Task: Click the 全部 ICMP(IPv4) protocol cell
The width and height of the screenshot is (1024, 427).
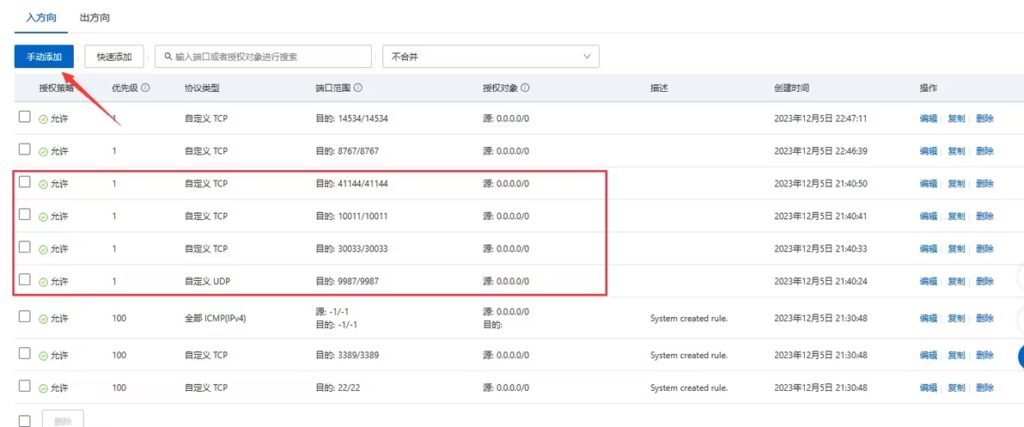Action: pyautogui.click(x=216, y=319)
